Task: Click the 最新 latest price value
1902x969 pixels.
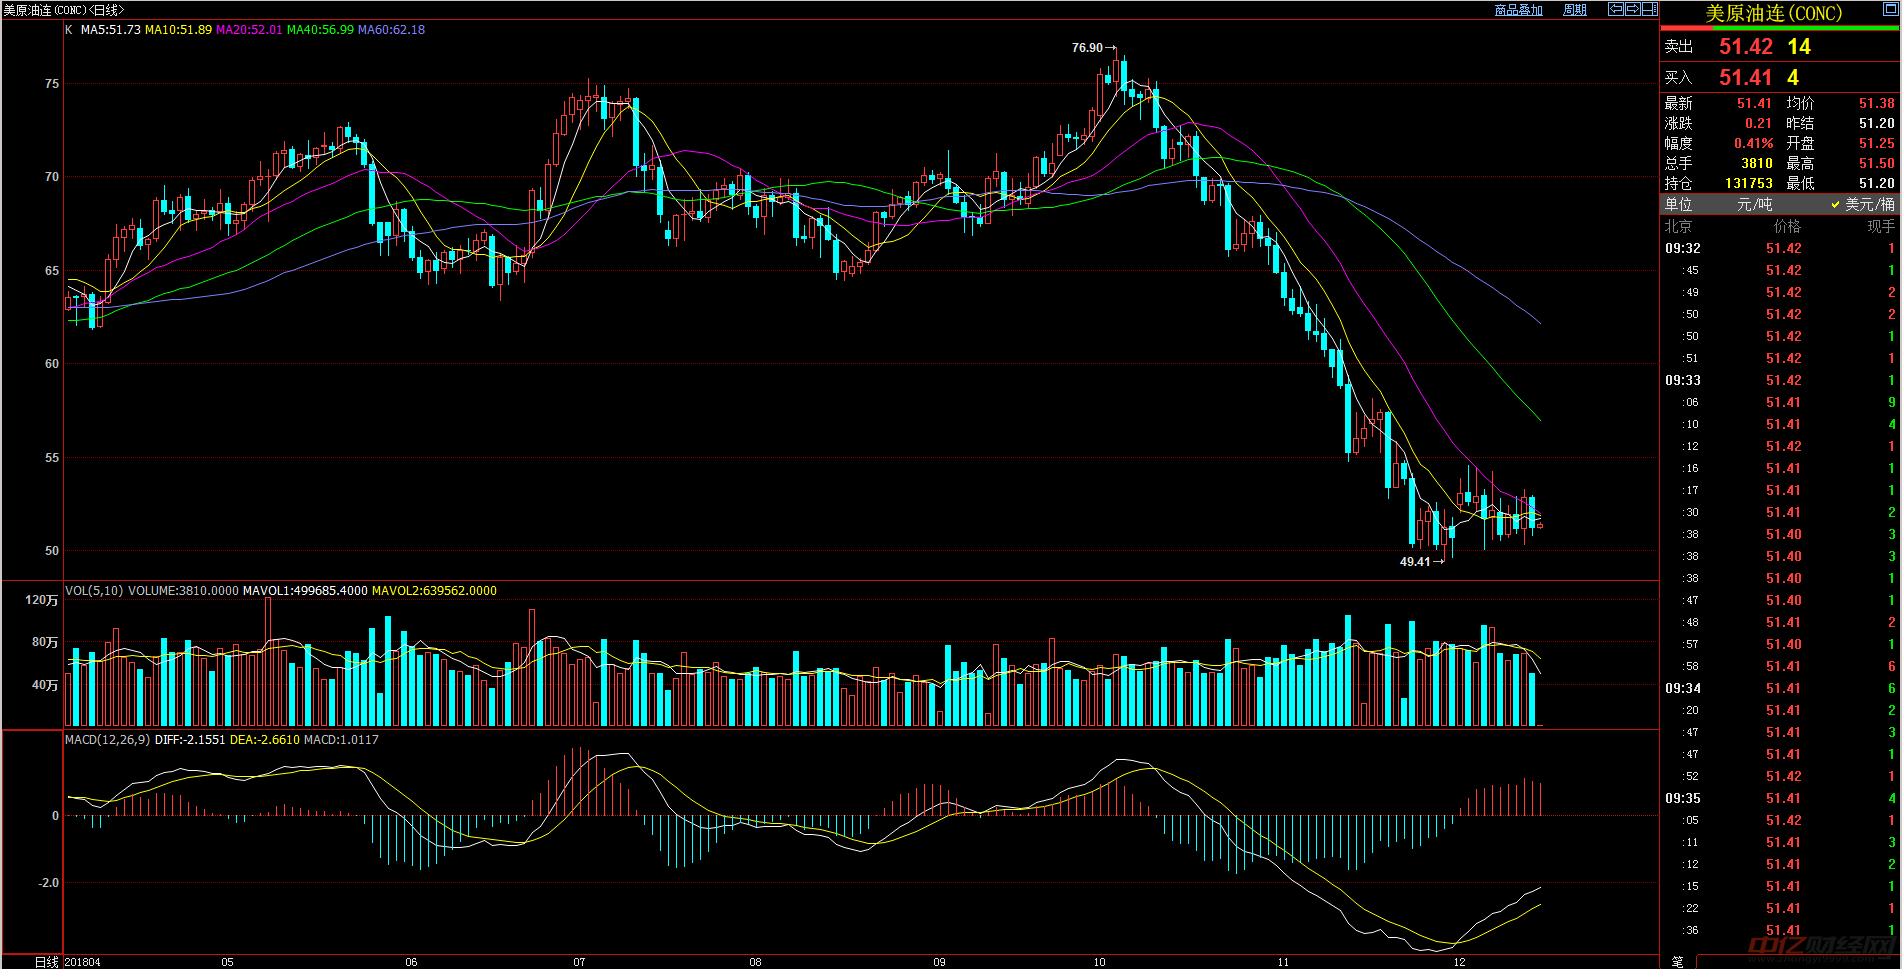Action: 1754,103
